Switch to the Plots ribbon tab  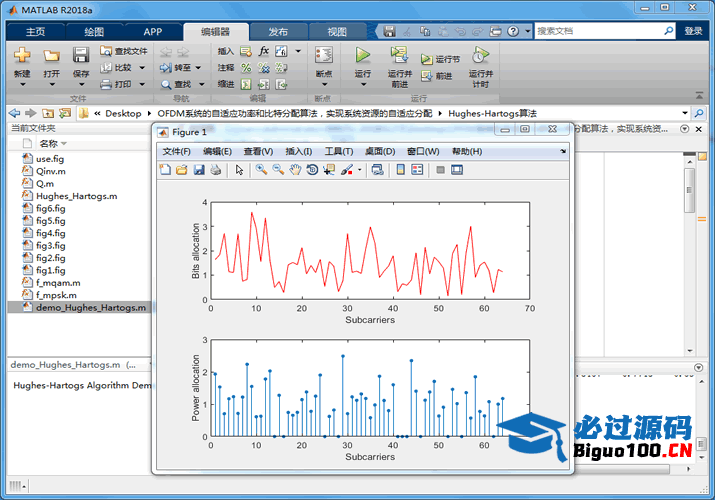94,31
